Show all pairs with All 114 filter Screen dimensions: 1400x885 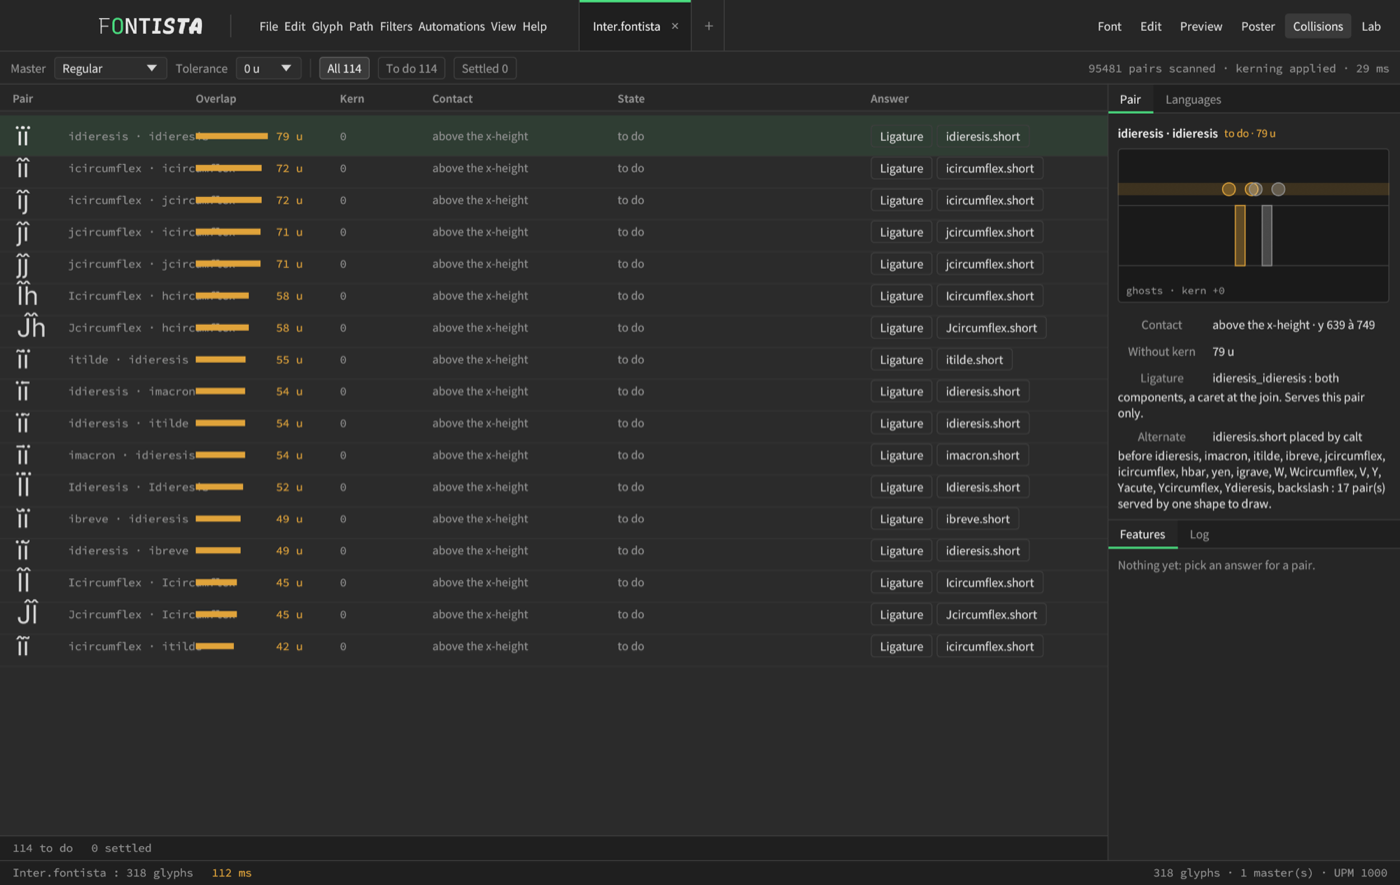tap(344, 68)
